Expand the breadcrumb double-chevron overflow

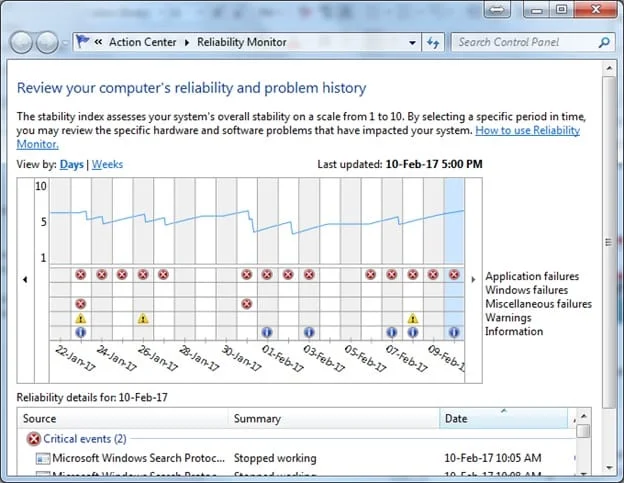(98, 42)
